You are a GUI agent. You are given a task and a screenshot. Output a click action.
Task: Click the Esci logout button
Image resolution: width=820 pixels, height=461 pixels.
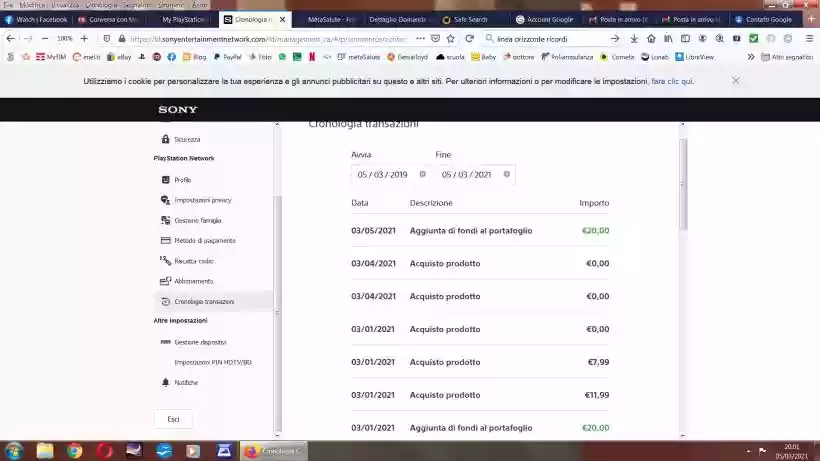click(x=173, y=419)
